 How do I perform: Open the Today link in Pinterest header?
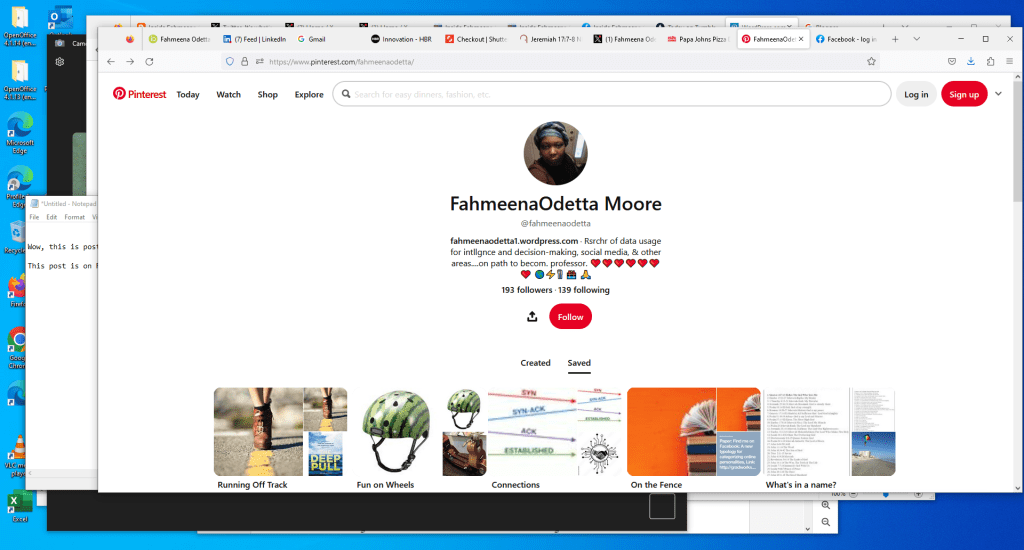click(x=188, y=95)
